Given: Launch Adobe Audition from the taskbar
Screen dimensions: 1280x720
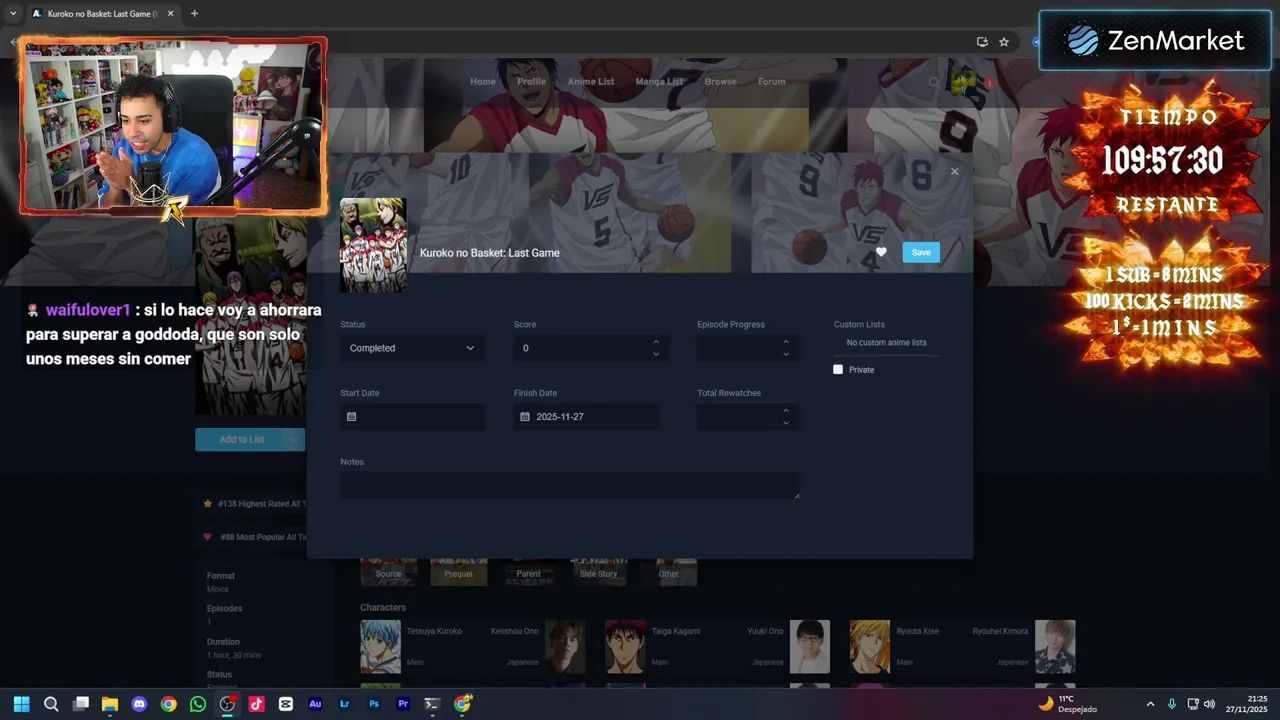Looking at the screenshot, I should (x=315, y=704).
